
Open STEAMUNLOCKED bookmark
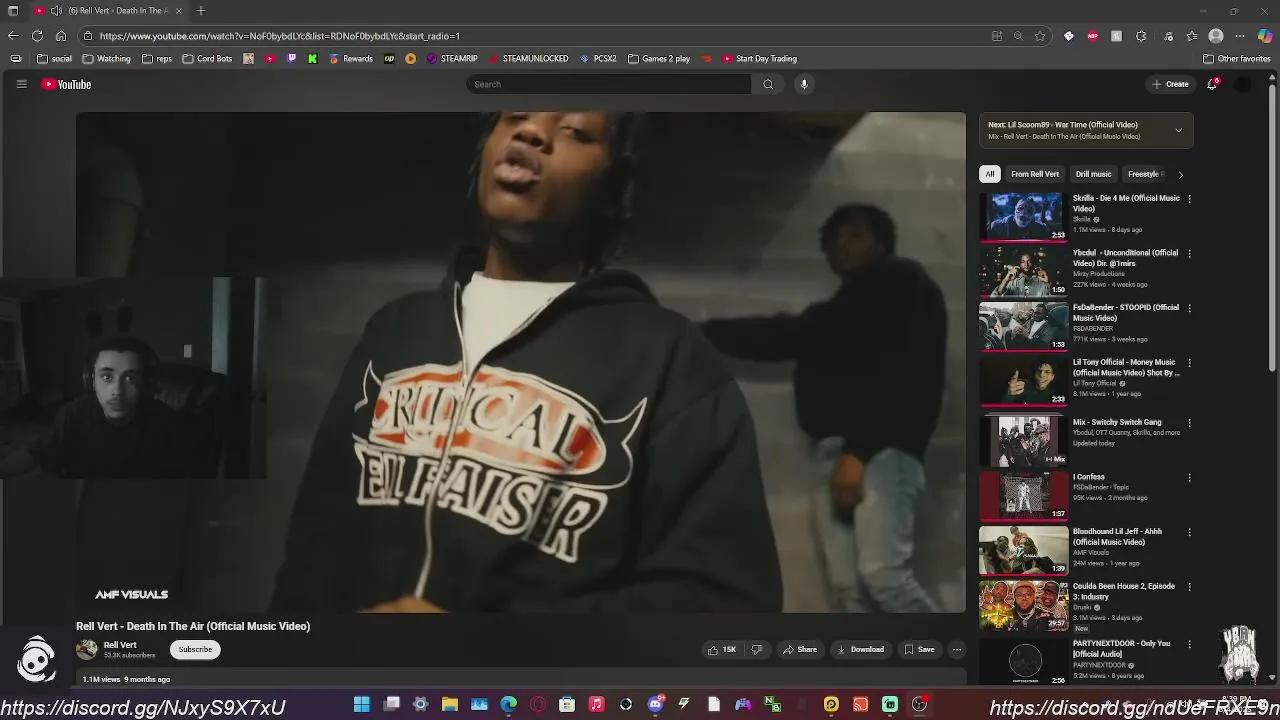point(528,59)
